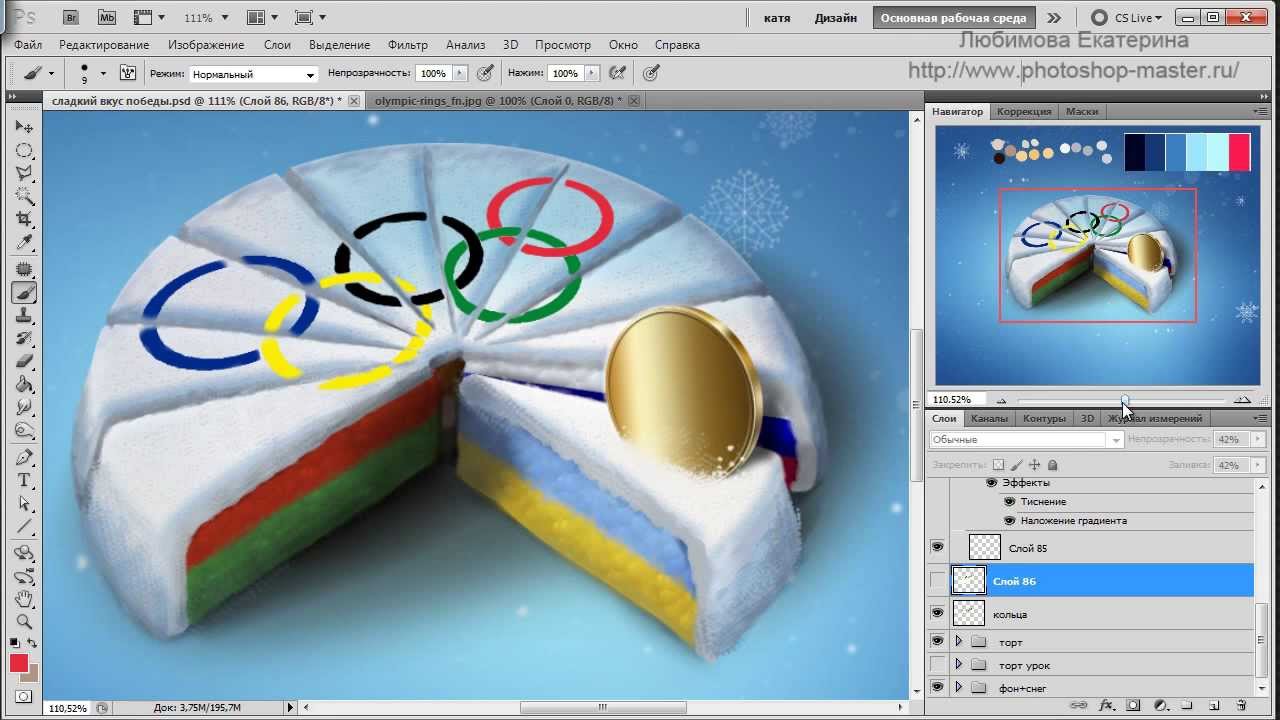Add a layer mask
The image size is (1280, 720).
click(1135, 706)
